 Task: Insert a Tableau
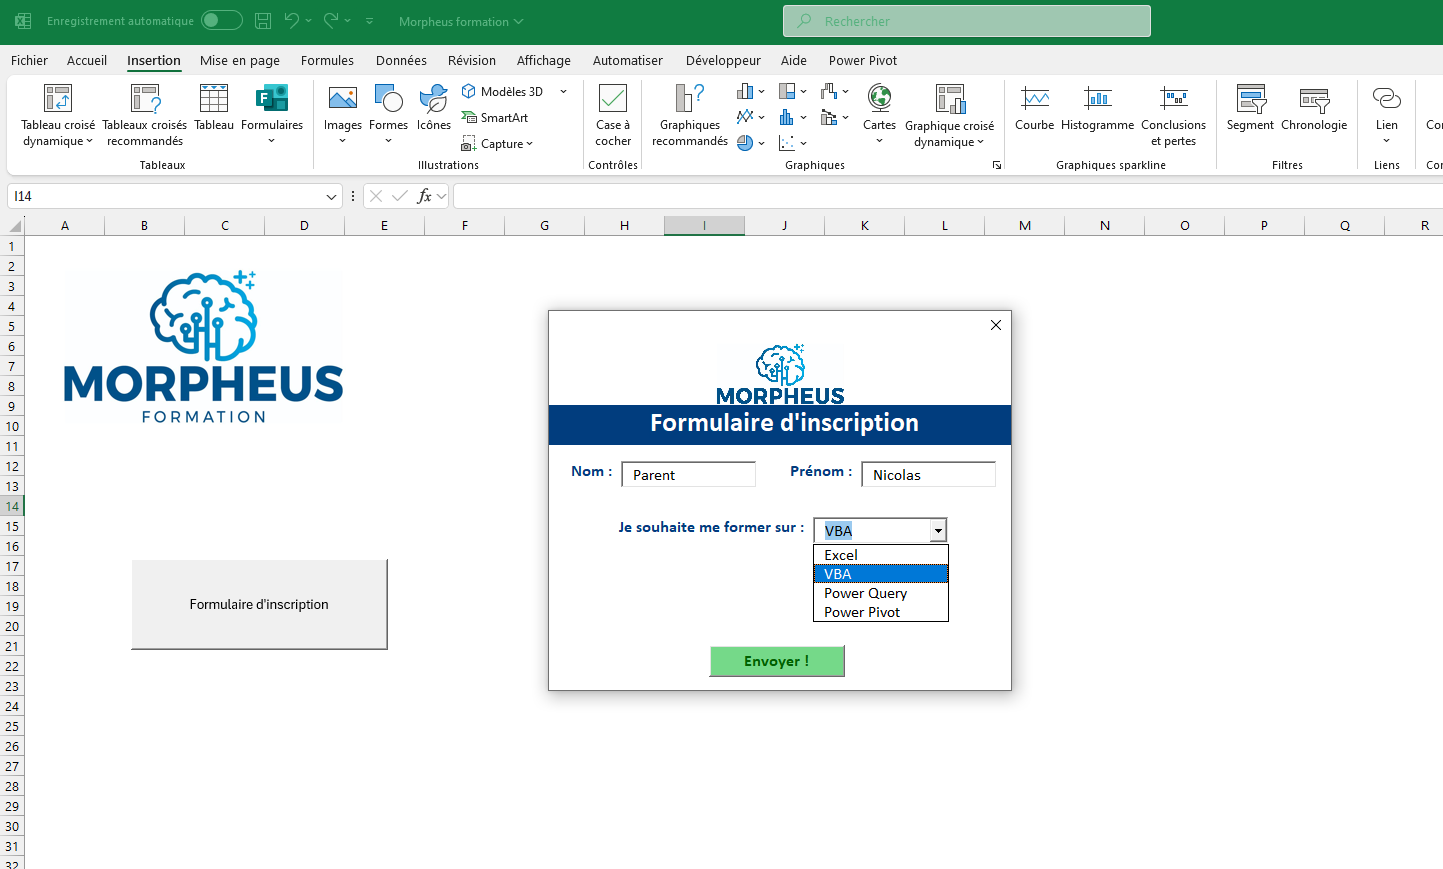click(x=213, y=110)
